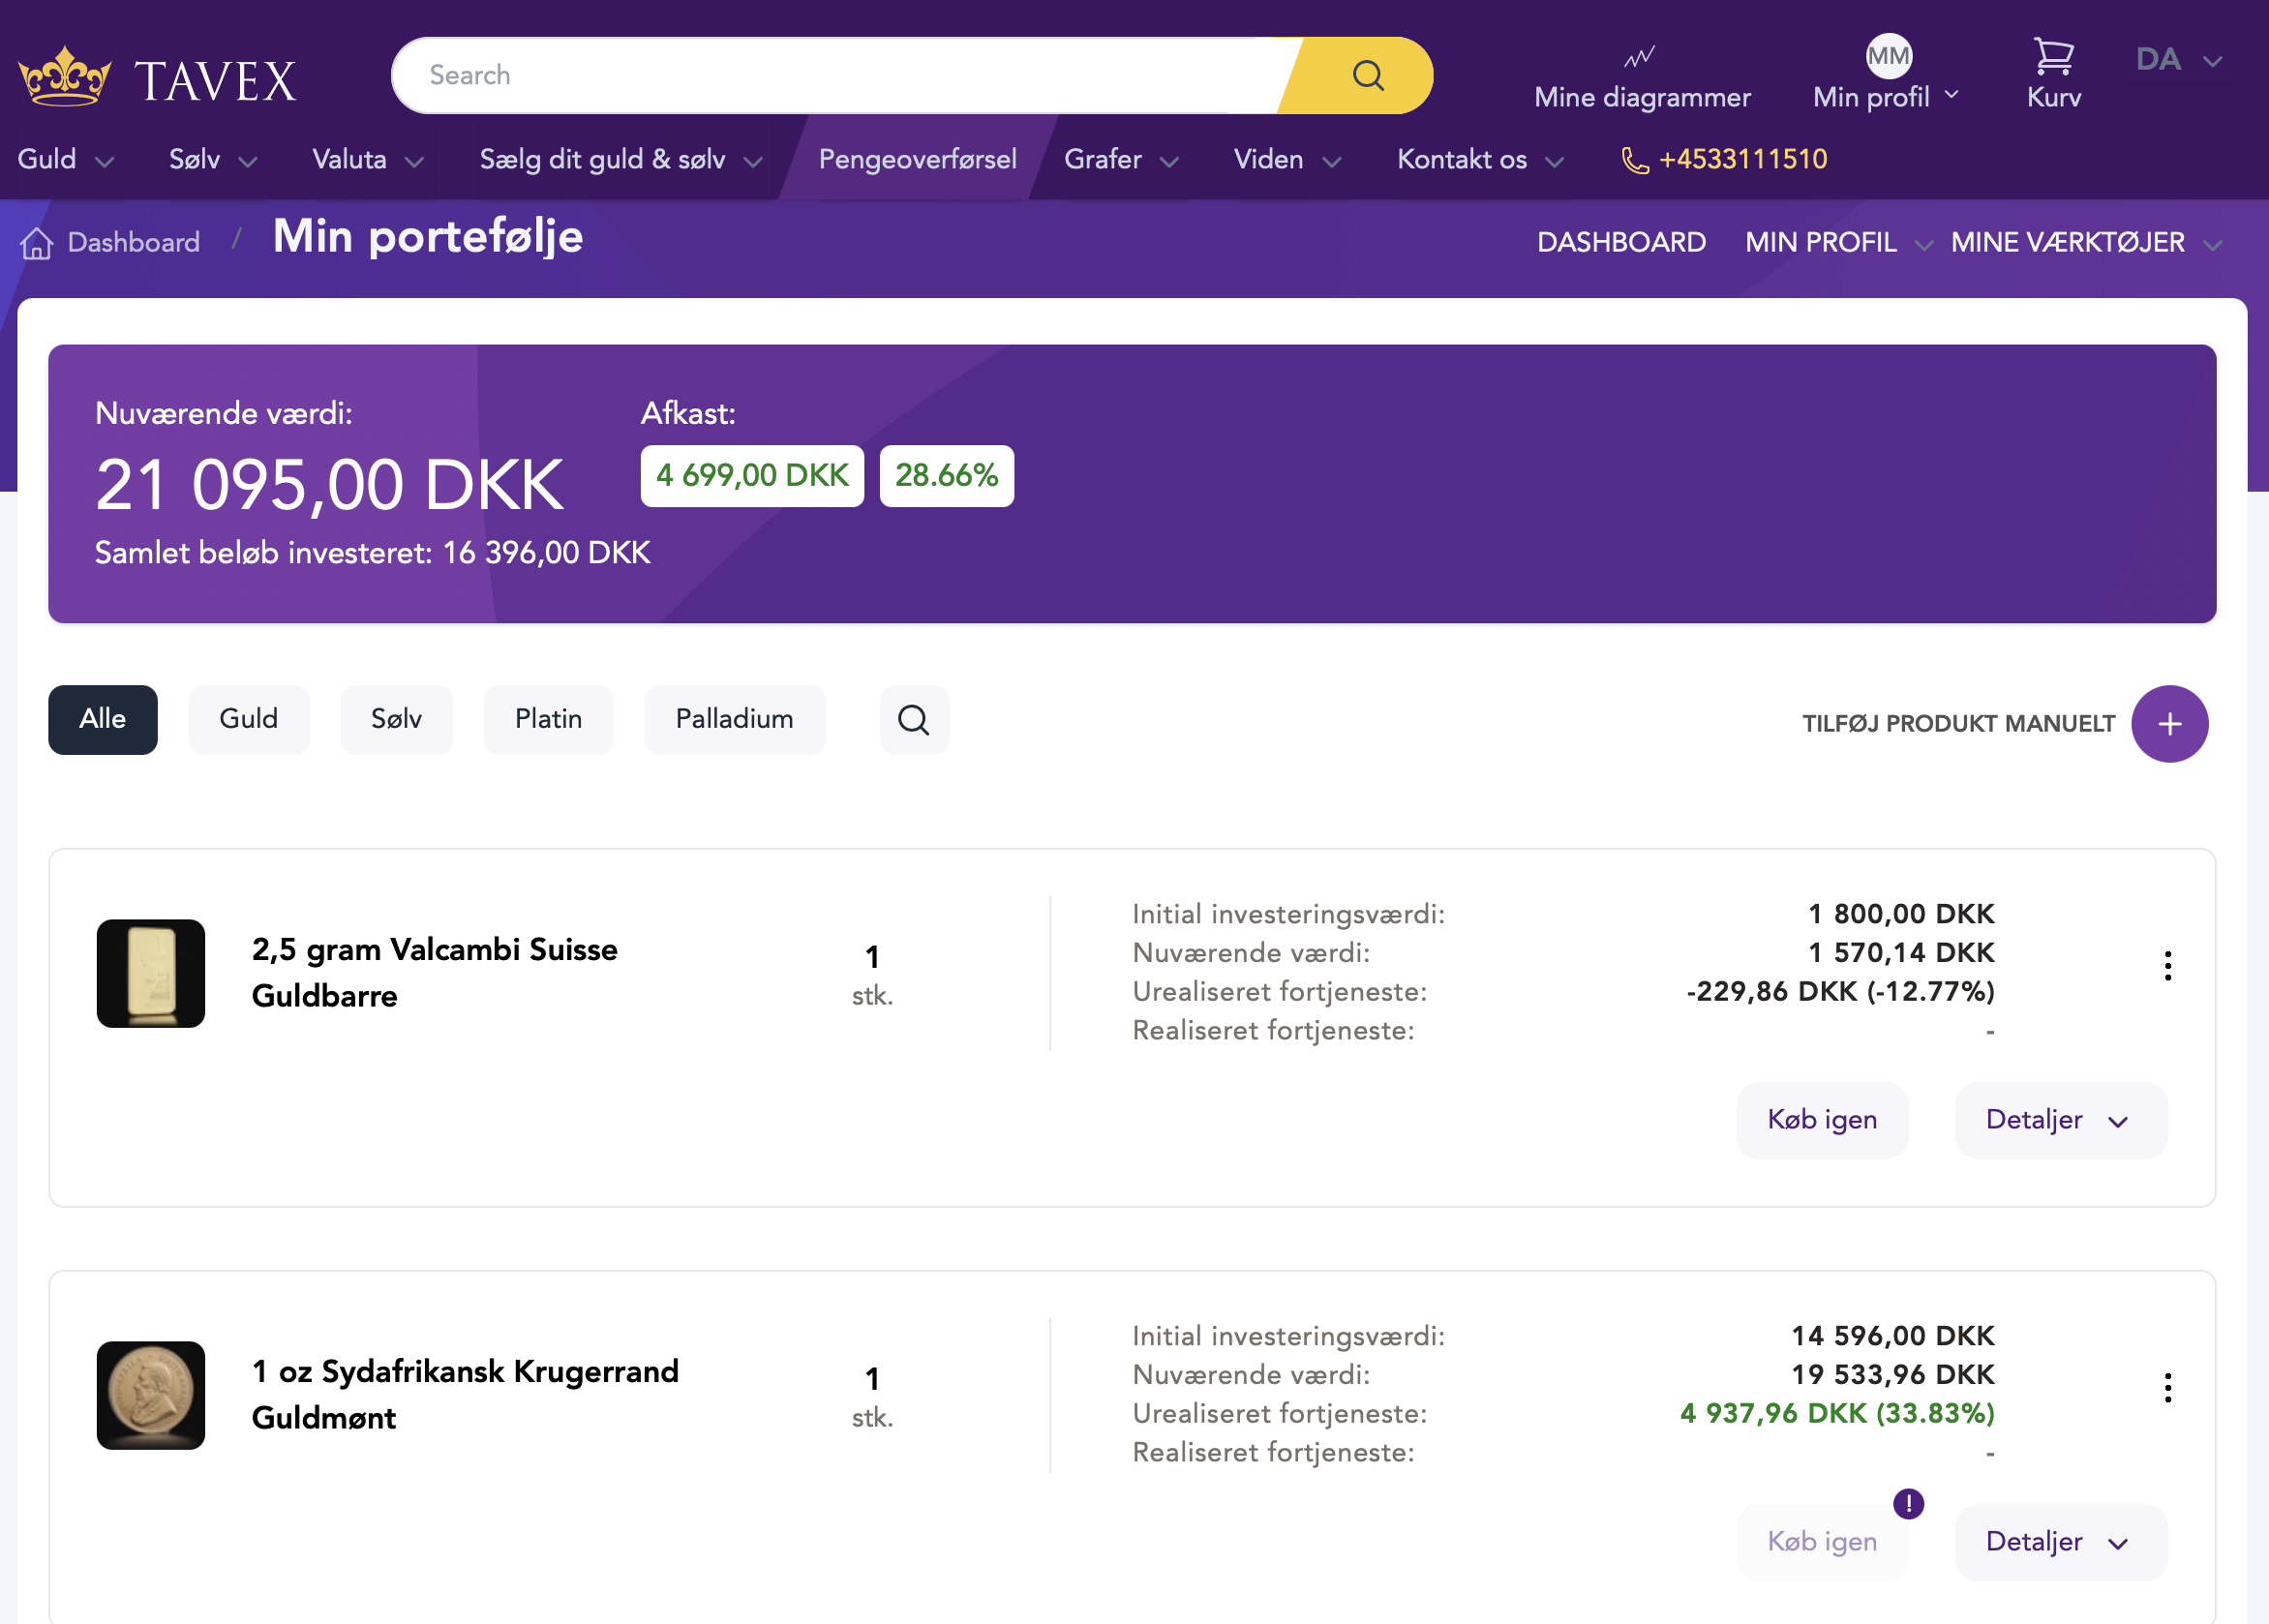This screenshot has width=2269, height=1624.
Task: Open the kebab menu on the Valcambi card
Action: tap(2167, 965)
